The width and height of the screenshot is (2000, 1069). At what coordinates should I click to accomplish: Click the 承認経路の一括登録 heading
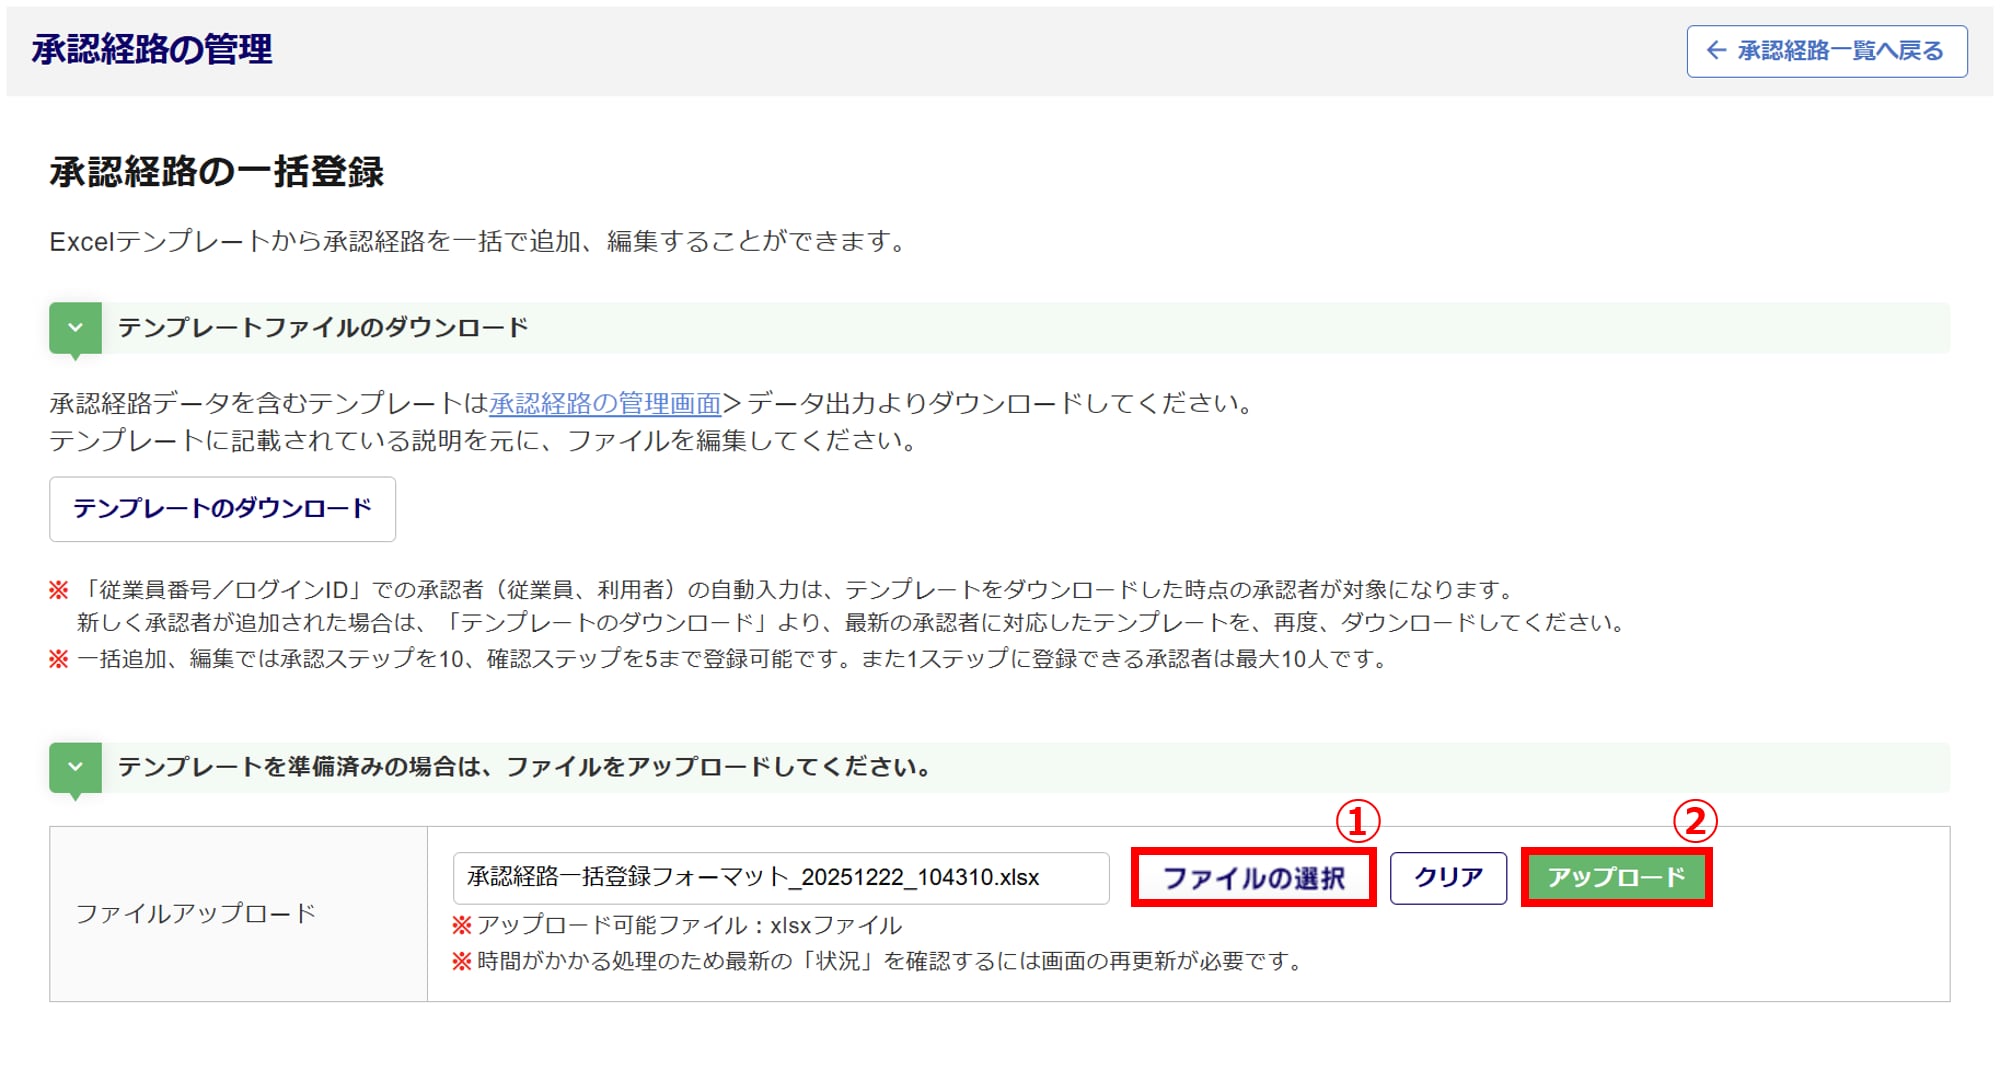click(x=216, y=172)
